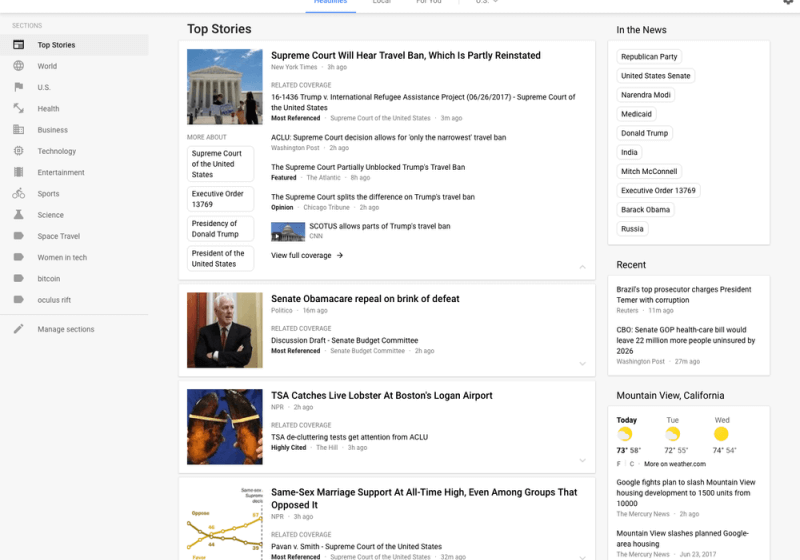800x560 pixels.
Task: Click the Science flask icon
Action: [x=18, y=215]
